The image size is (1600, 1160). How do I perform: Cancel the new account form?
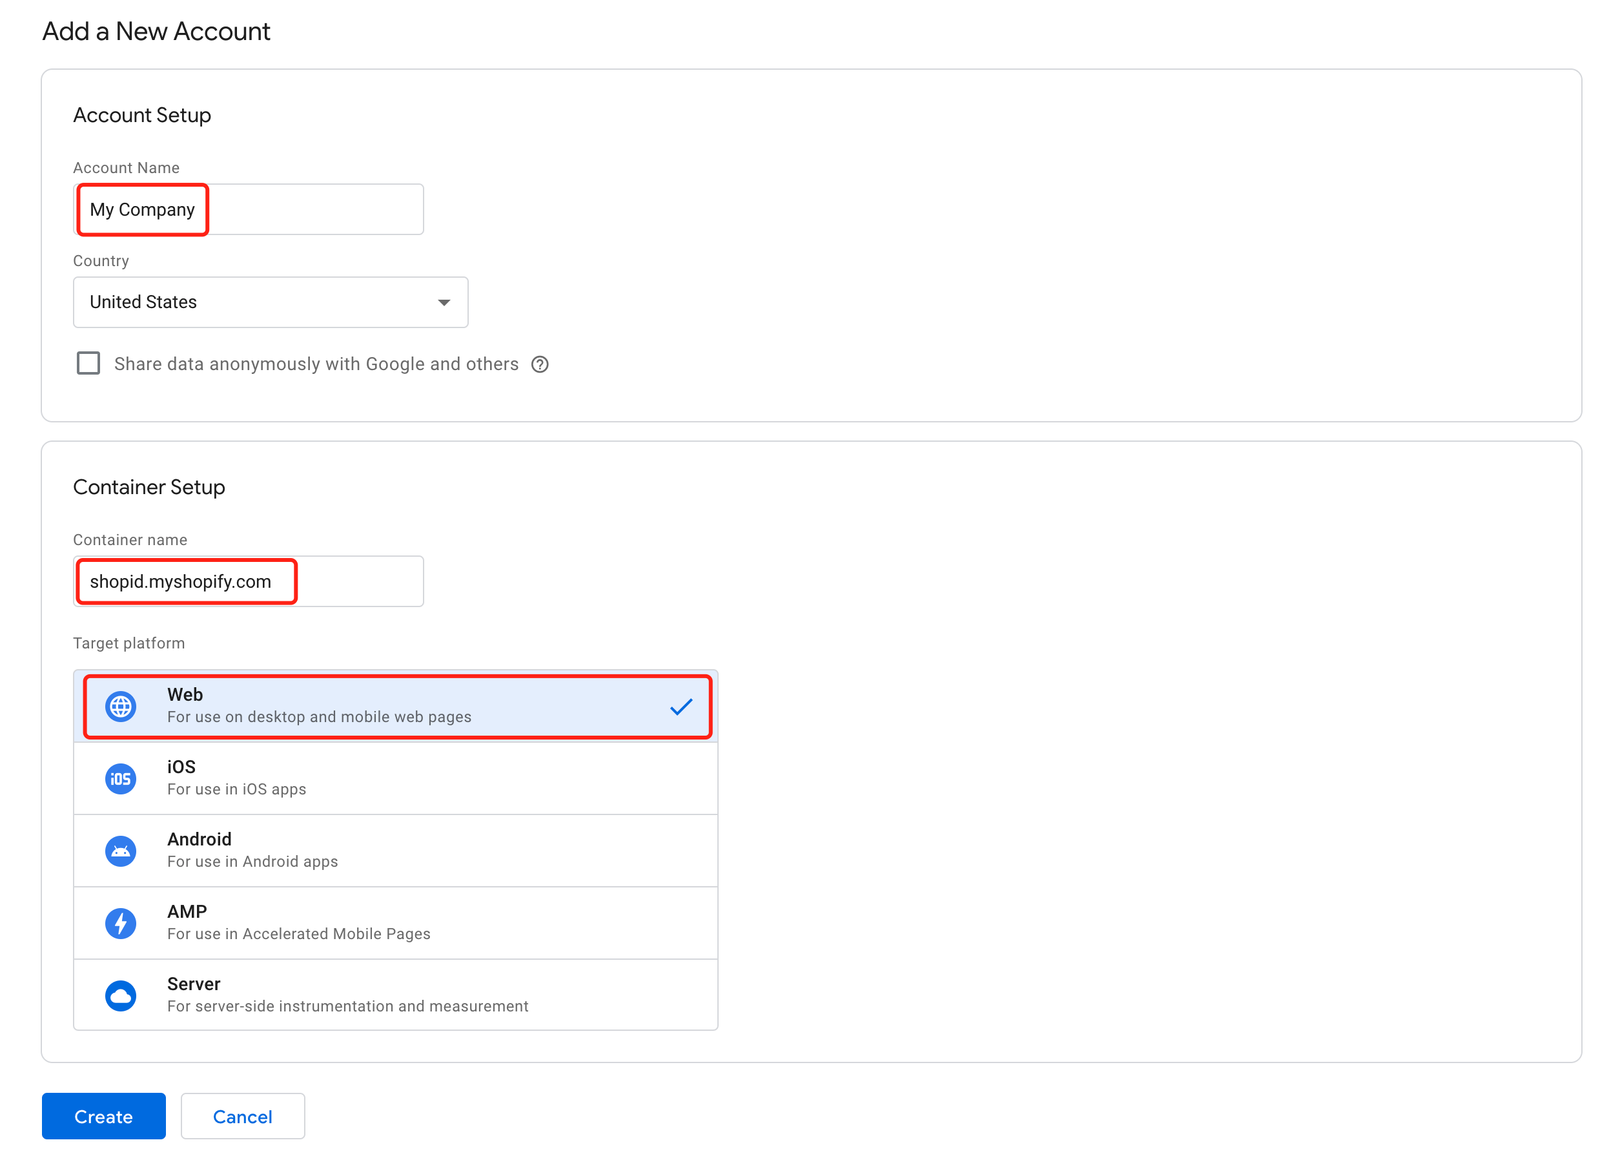pos(242,1116)
